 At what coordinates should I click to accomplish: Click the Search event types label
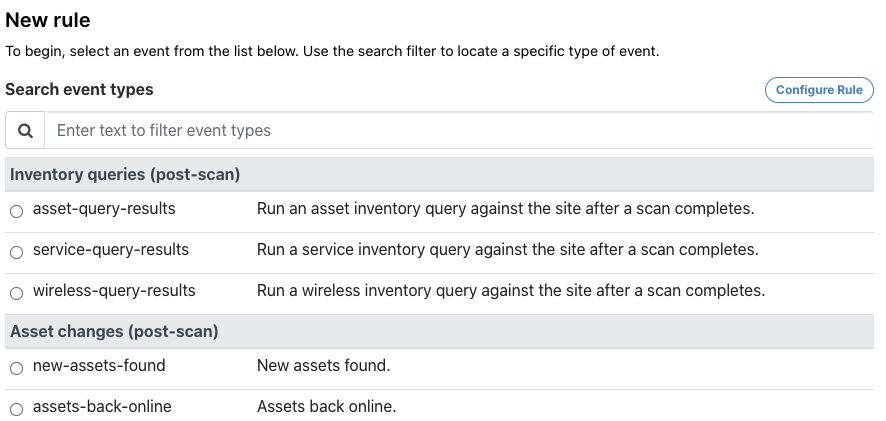click(80, 89)
